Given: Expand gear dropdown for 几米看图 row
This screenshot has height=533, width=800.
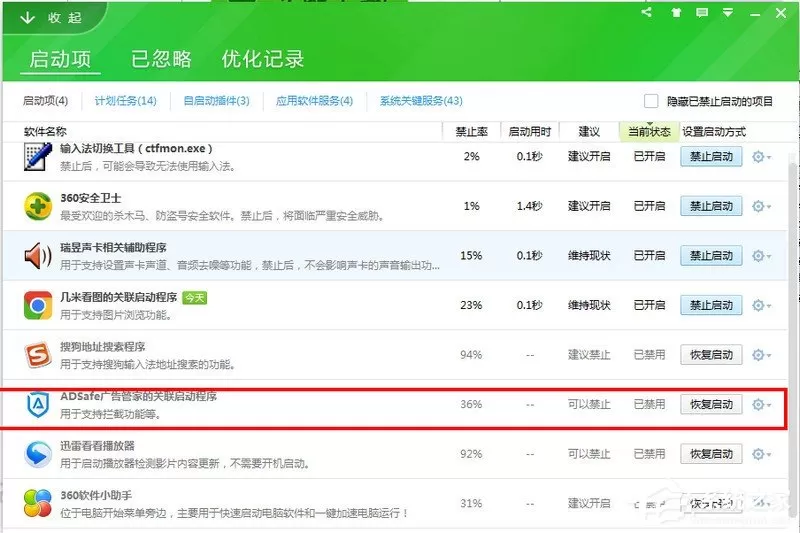Looking at the screenshot, I should coord(761,306).
